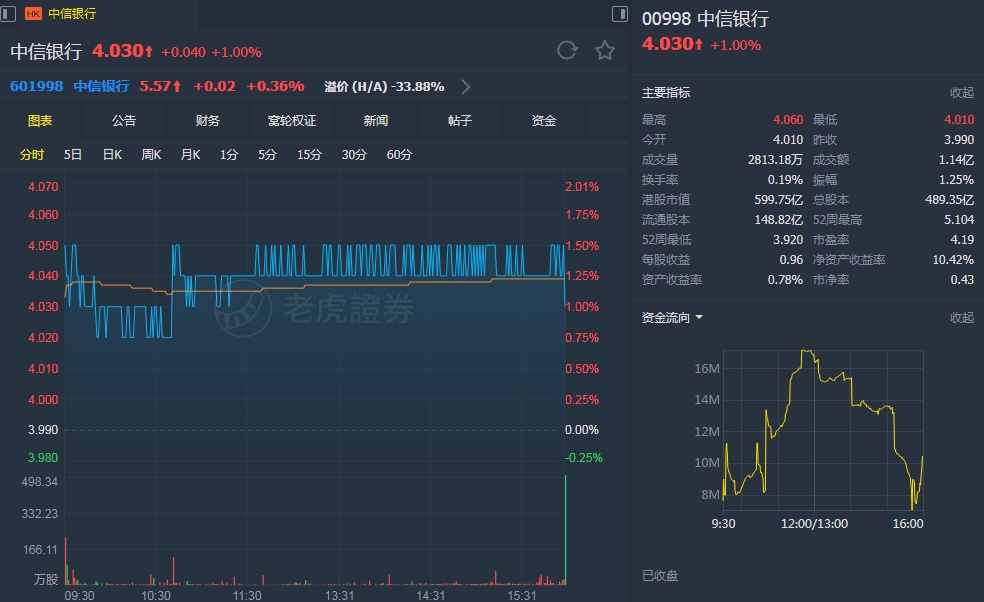Click the 498.34 volume axis label
This screenshot has width=984, height=602.
tap(40, 481)
